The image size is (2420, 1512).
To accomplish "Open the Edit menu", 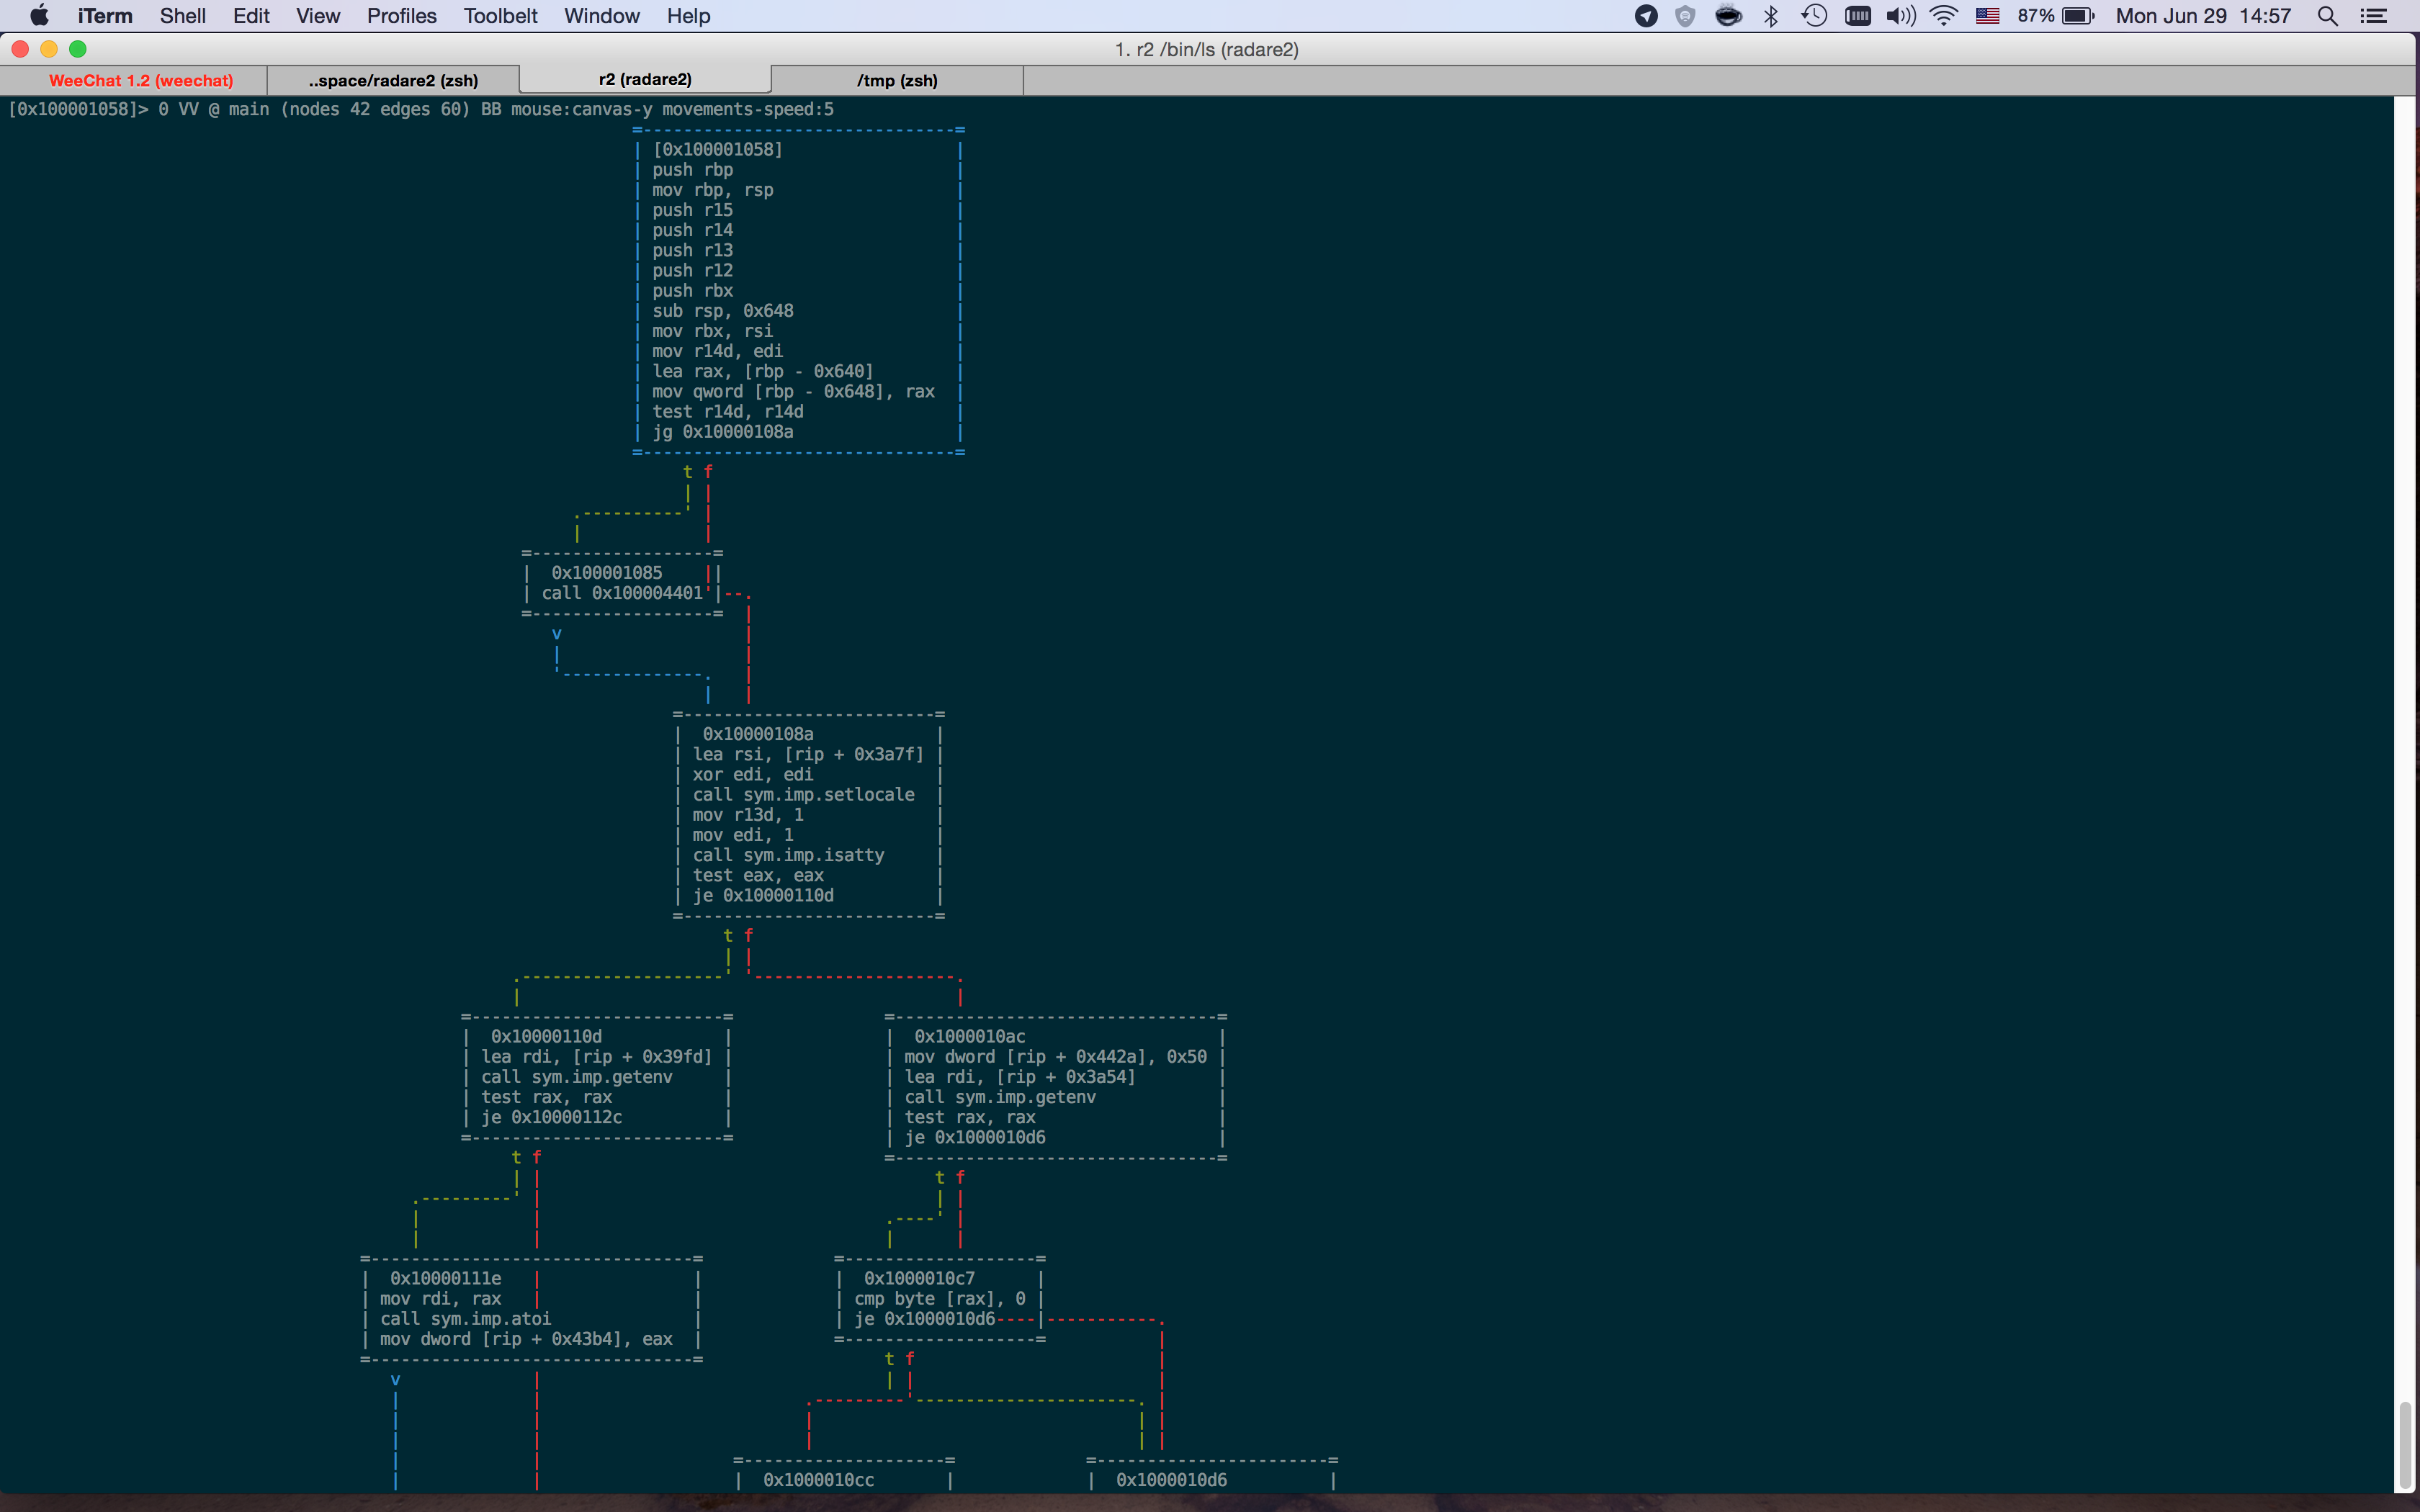I will [x=251, y=16].
